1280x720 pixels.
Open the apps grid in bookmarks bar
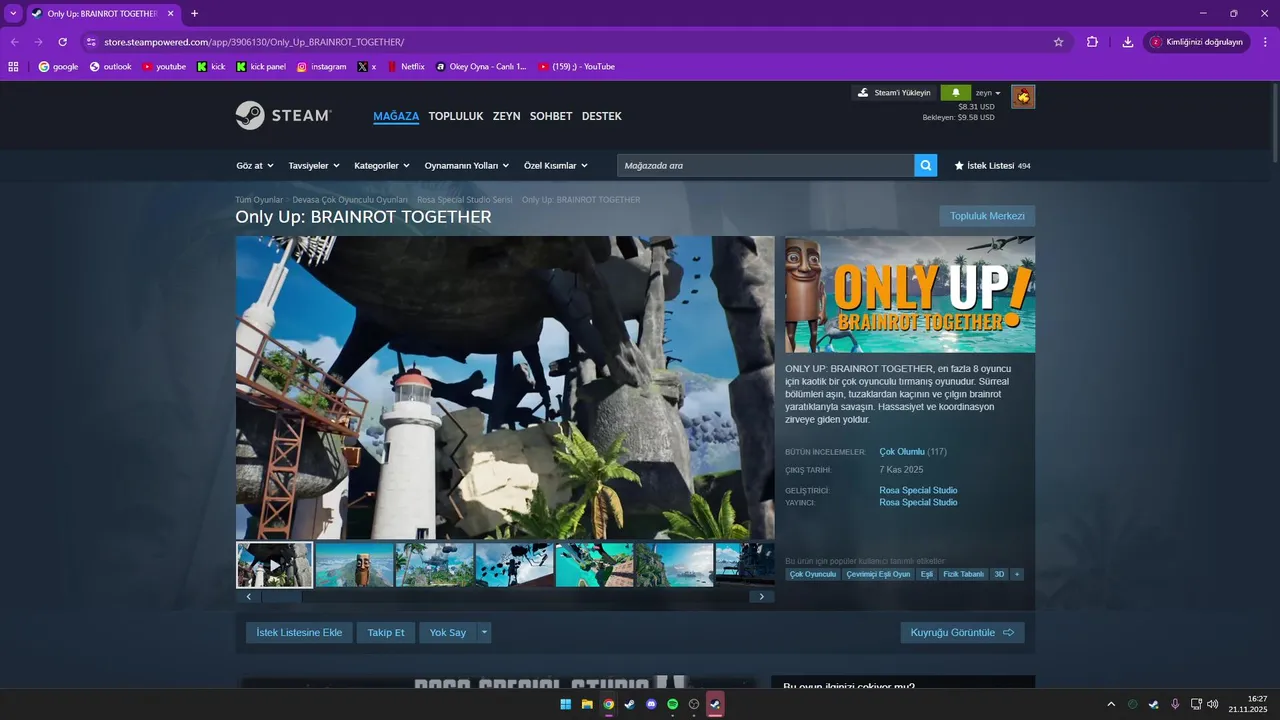coord(13,67)
